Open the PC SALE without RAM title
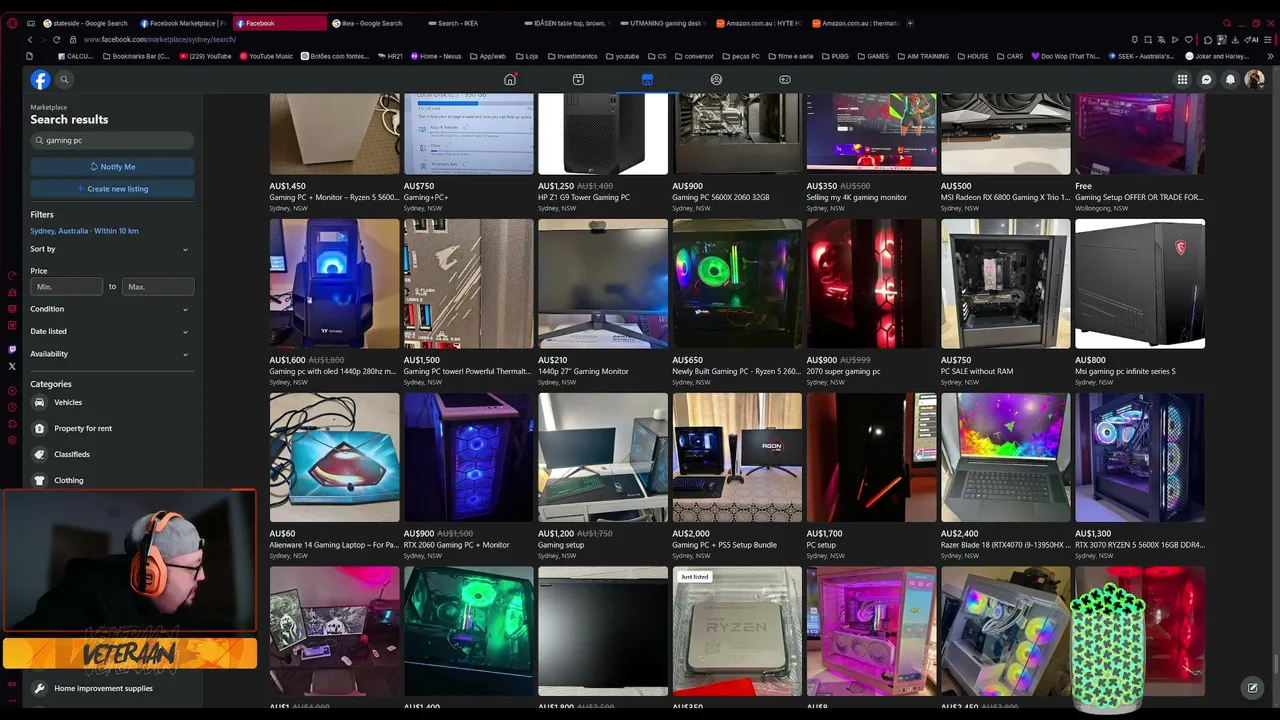Screen dimensions: 1280x720 (977, 372)
